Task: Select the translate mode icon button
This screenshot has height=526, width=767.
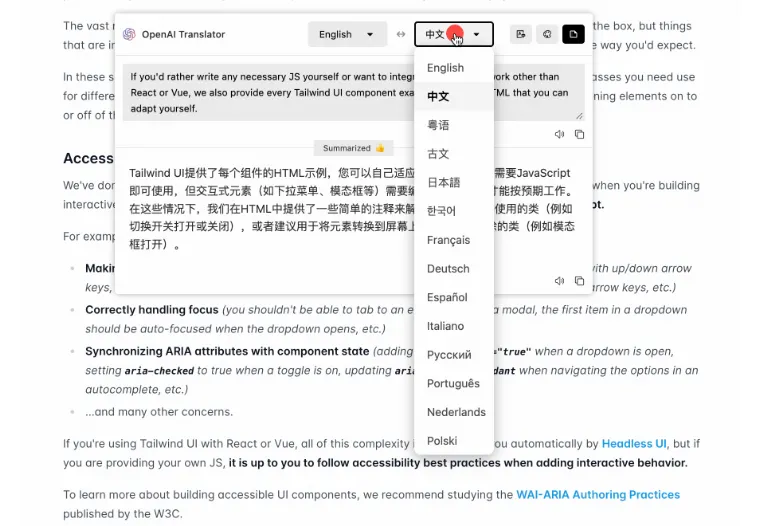Action: point(521,34)
